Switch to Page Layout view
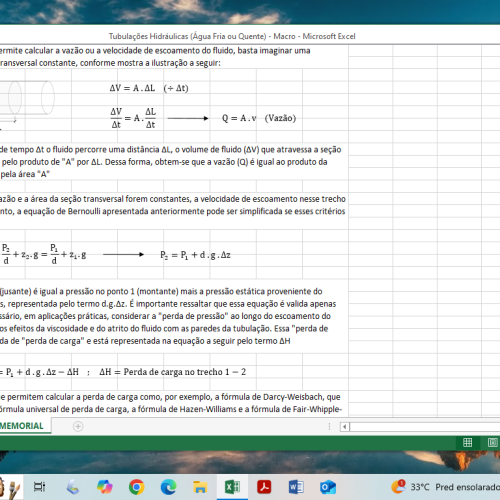The width and height of the screenshot is (500, 500). pyautogui.click(x=493, y=442)
